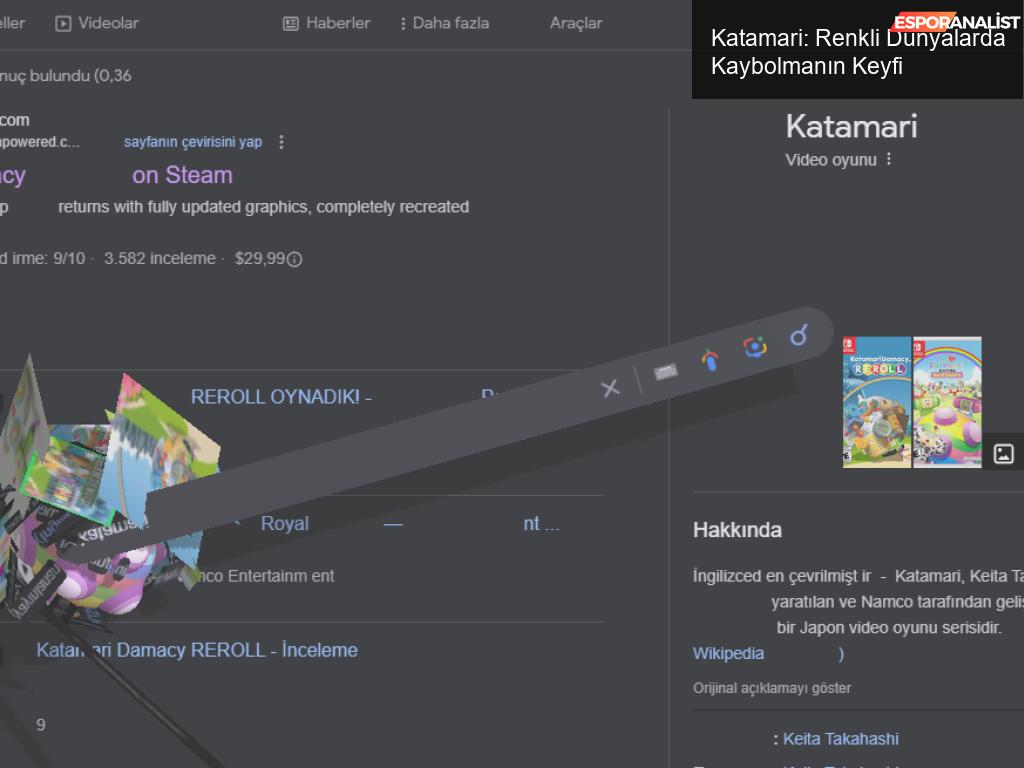
Task: Open three-dot options for the Steam result
Action: pos(281,142)
